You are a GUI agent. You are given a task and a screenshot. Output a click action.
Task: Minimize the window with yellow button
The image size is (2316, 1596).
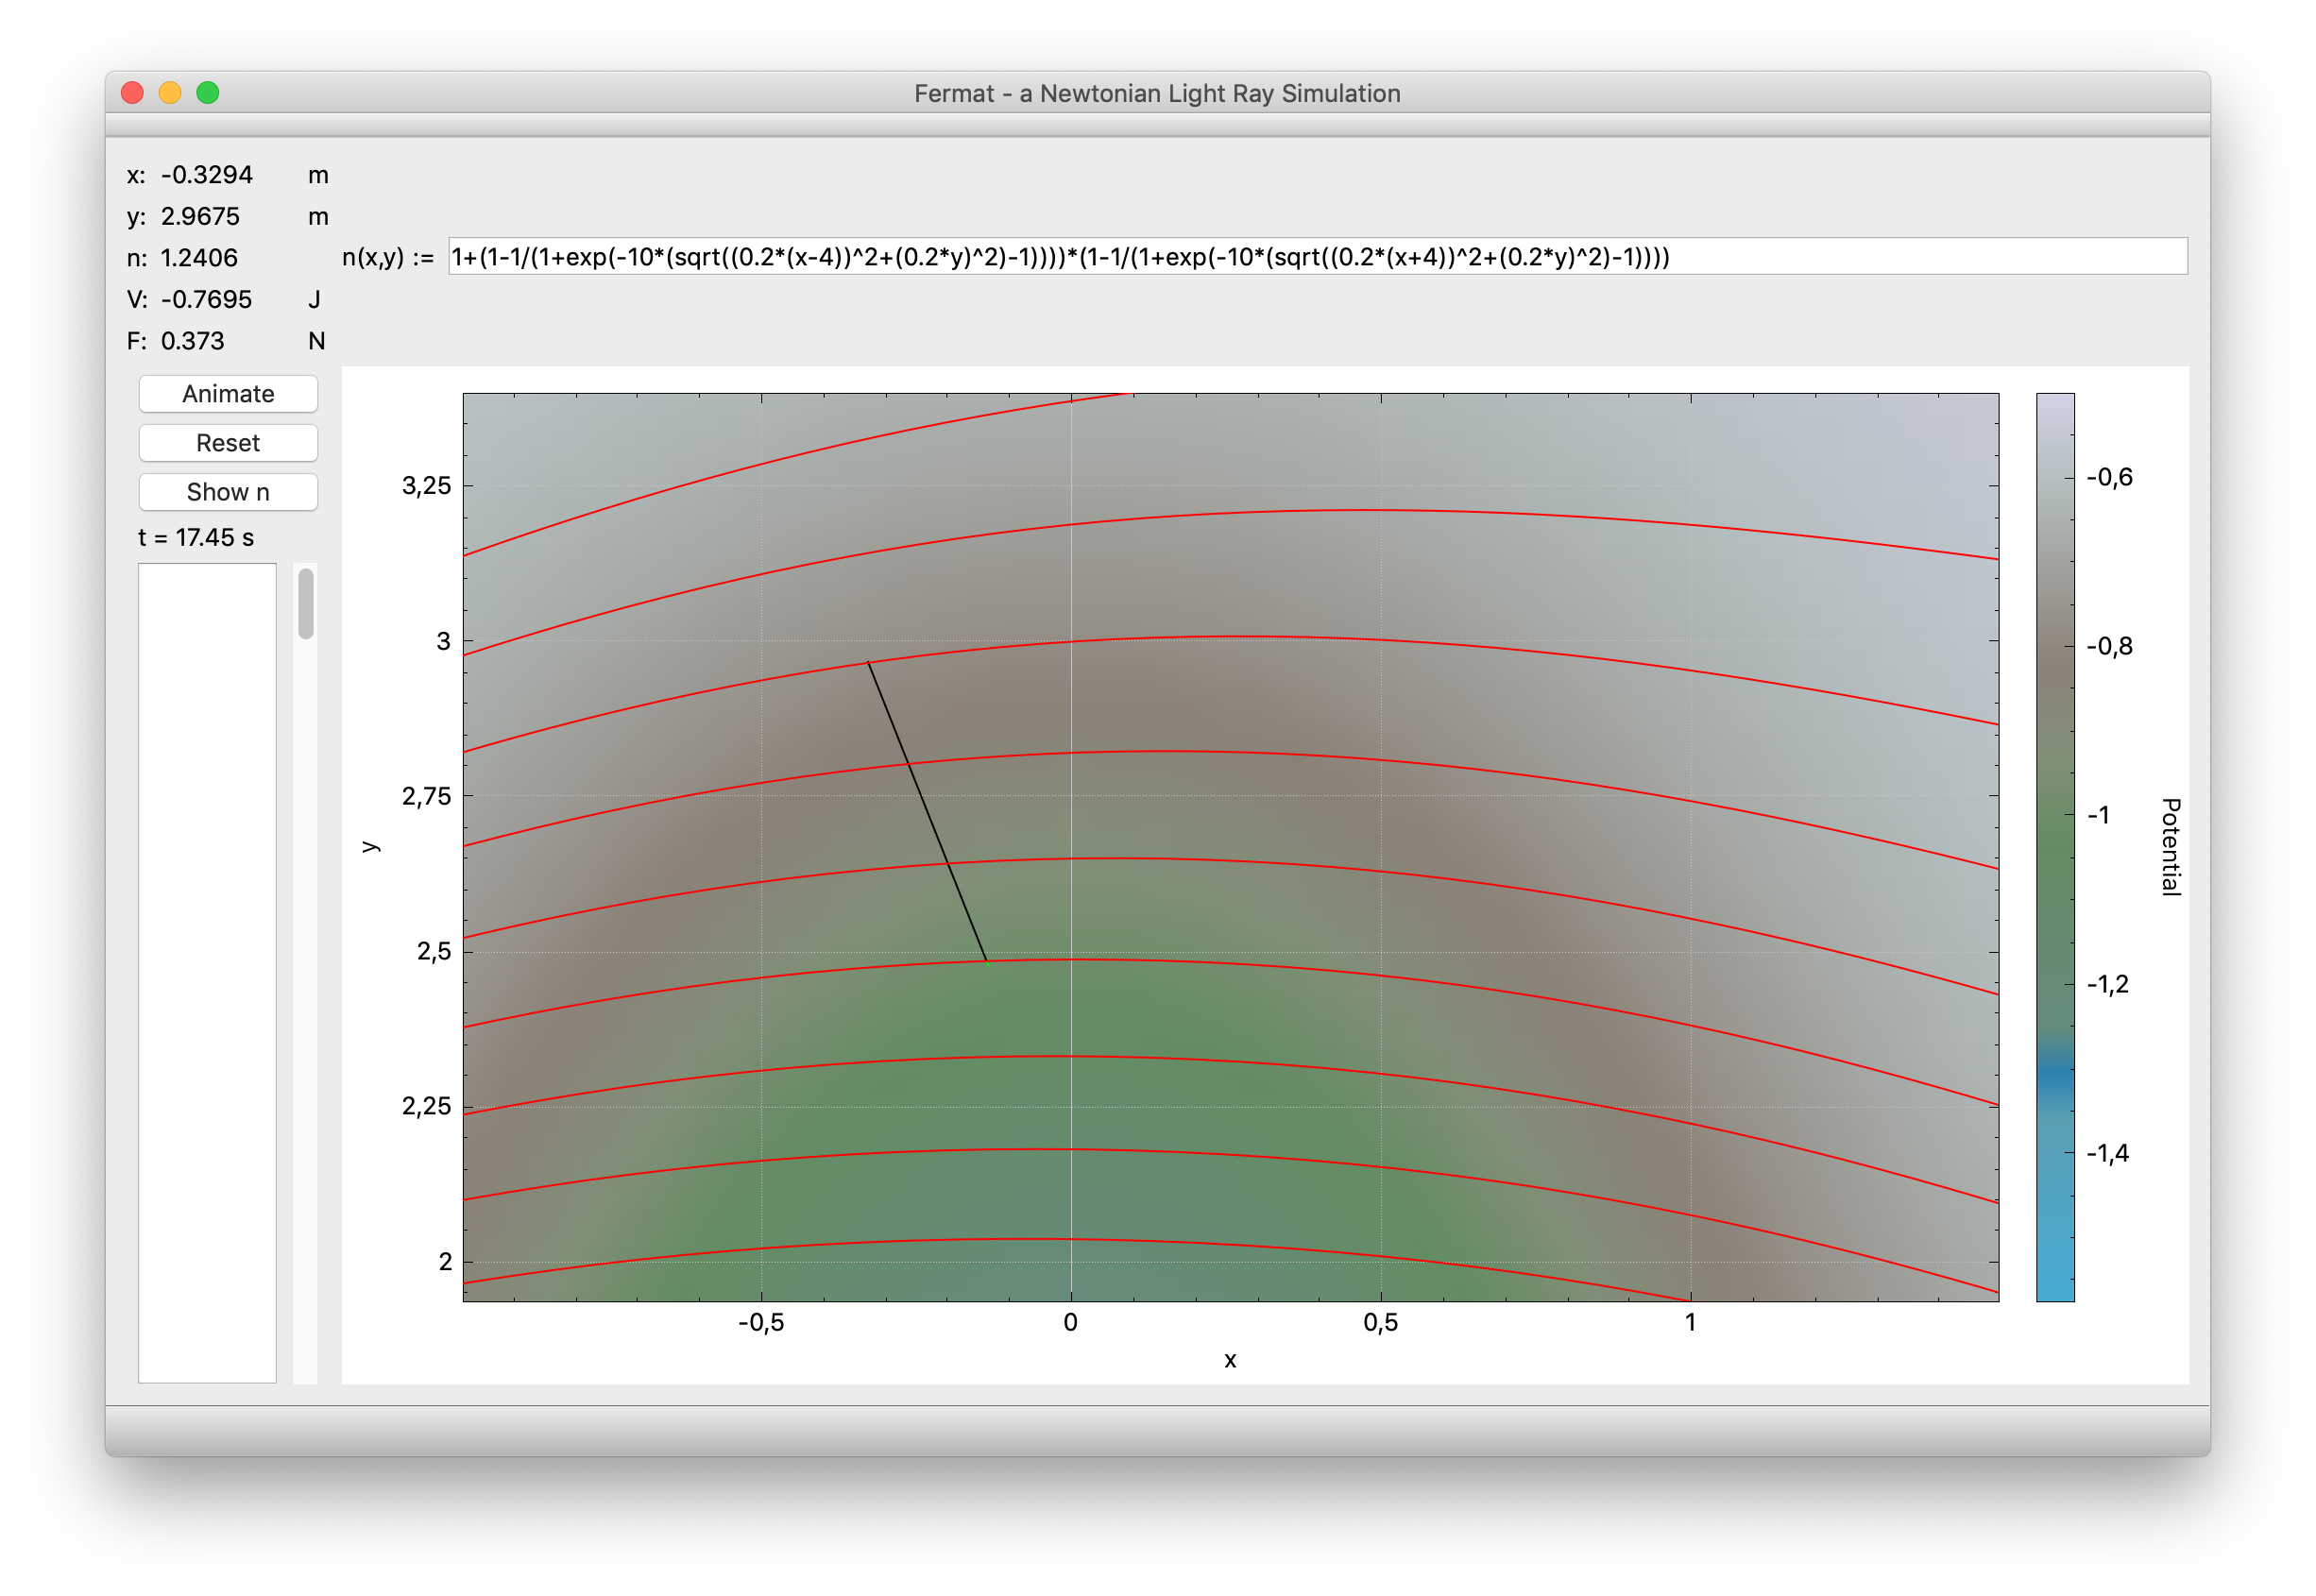(170, 93)
